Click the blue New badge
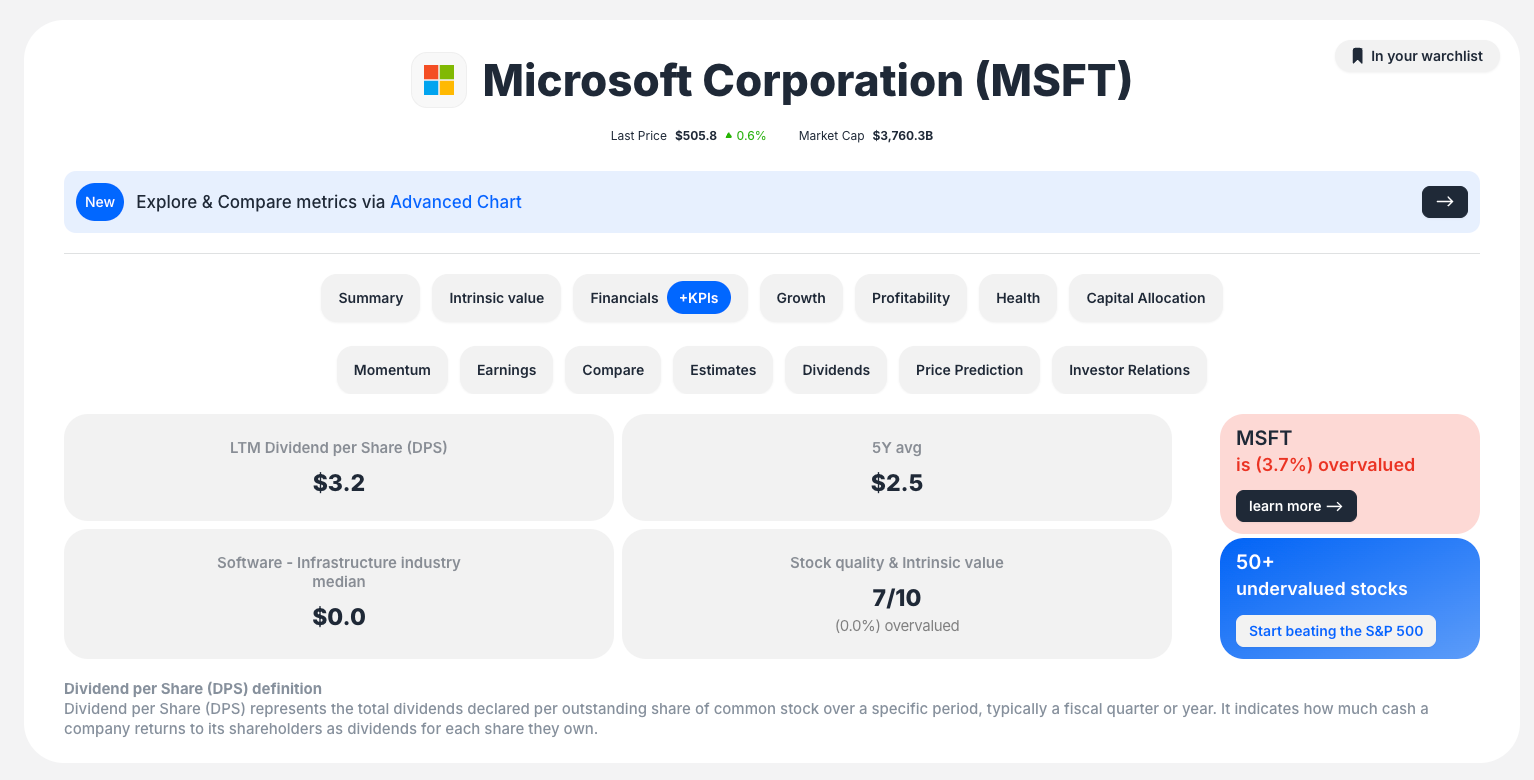1534x780 pixels. coord(100,202)
